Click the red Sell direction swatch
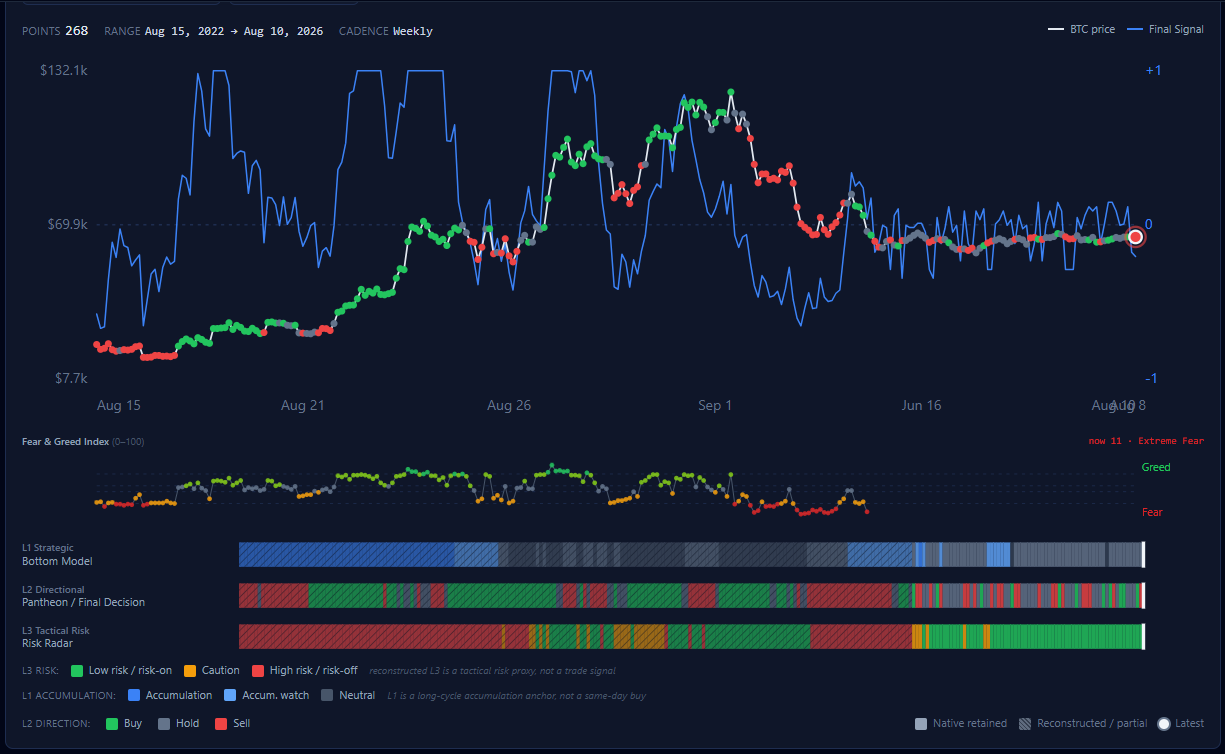Image resolution: width=1225 pixels, height=754 pixels. point(221,724)
